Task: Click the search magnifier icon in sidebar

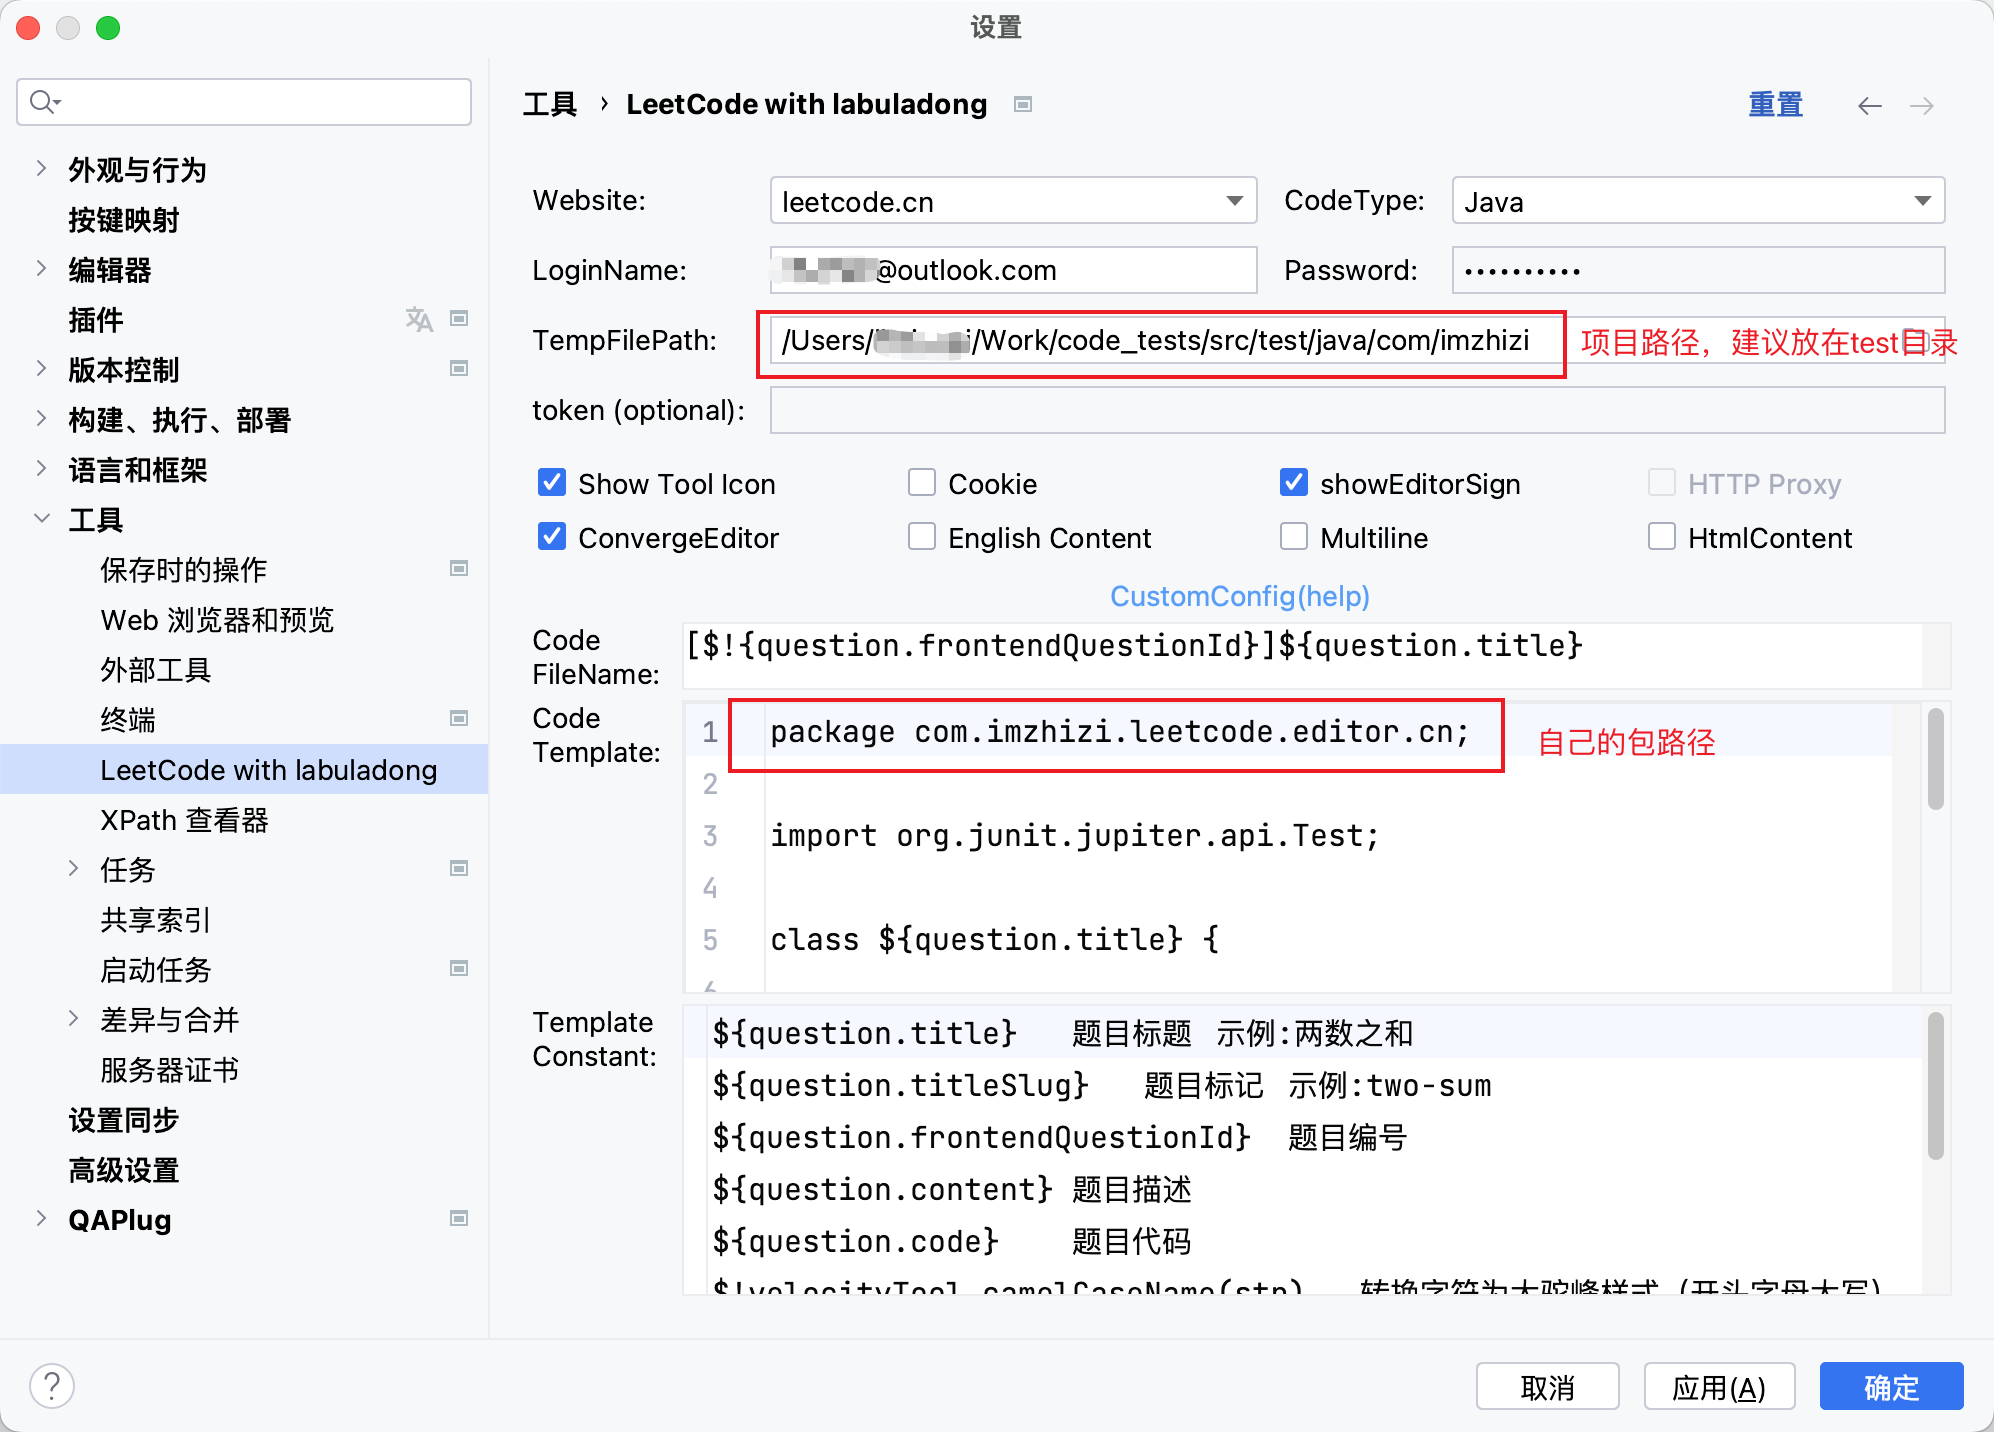Action: coord(43,102)
